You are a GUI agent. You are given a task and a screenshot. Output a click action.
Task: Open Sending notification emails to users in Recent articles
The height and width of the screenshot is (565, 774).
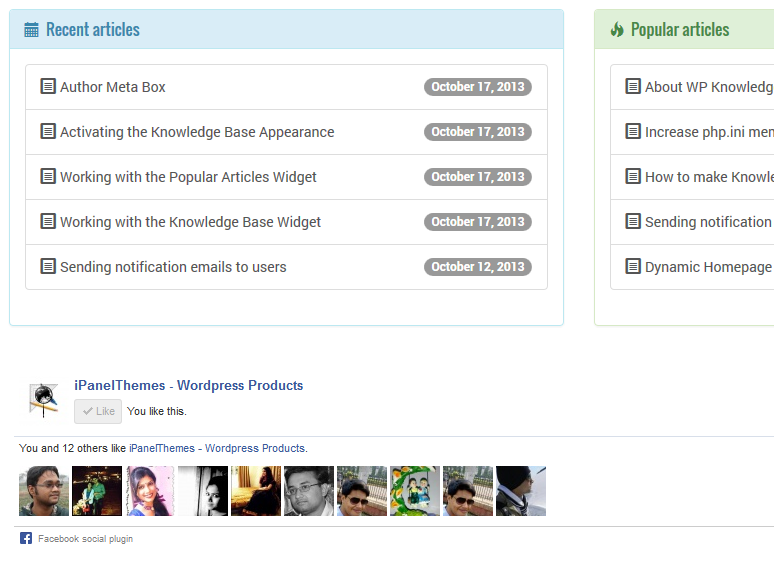[x=173, y=267]
